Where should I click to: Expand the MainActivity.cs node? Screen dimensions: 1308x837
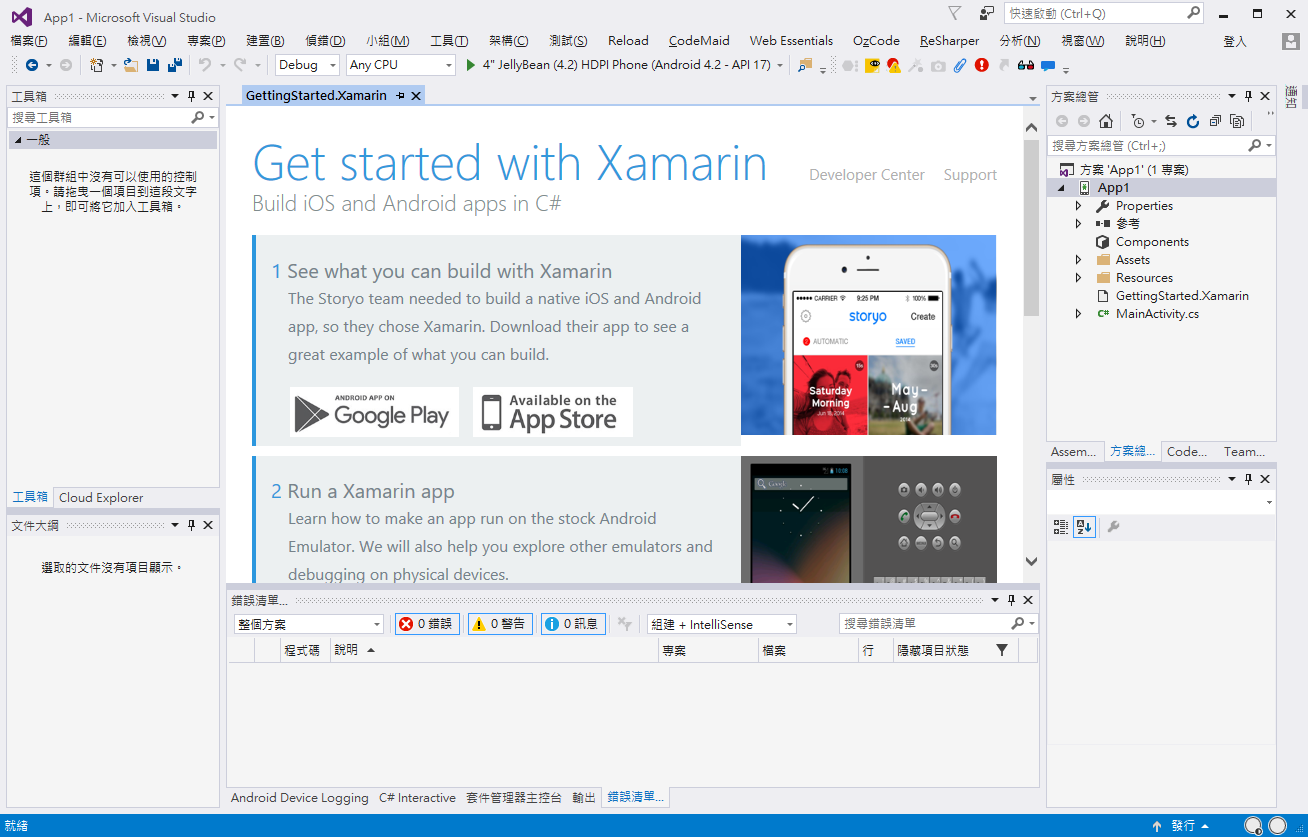(1078, 314)
